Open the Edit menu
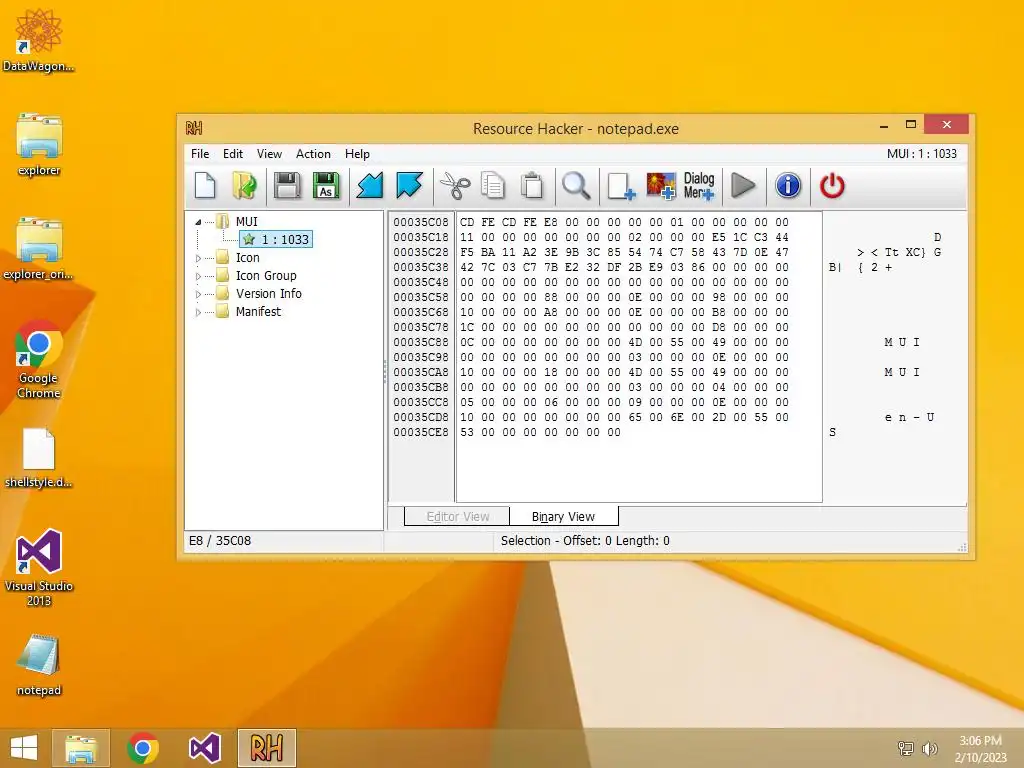 click(232, 153)
